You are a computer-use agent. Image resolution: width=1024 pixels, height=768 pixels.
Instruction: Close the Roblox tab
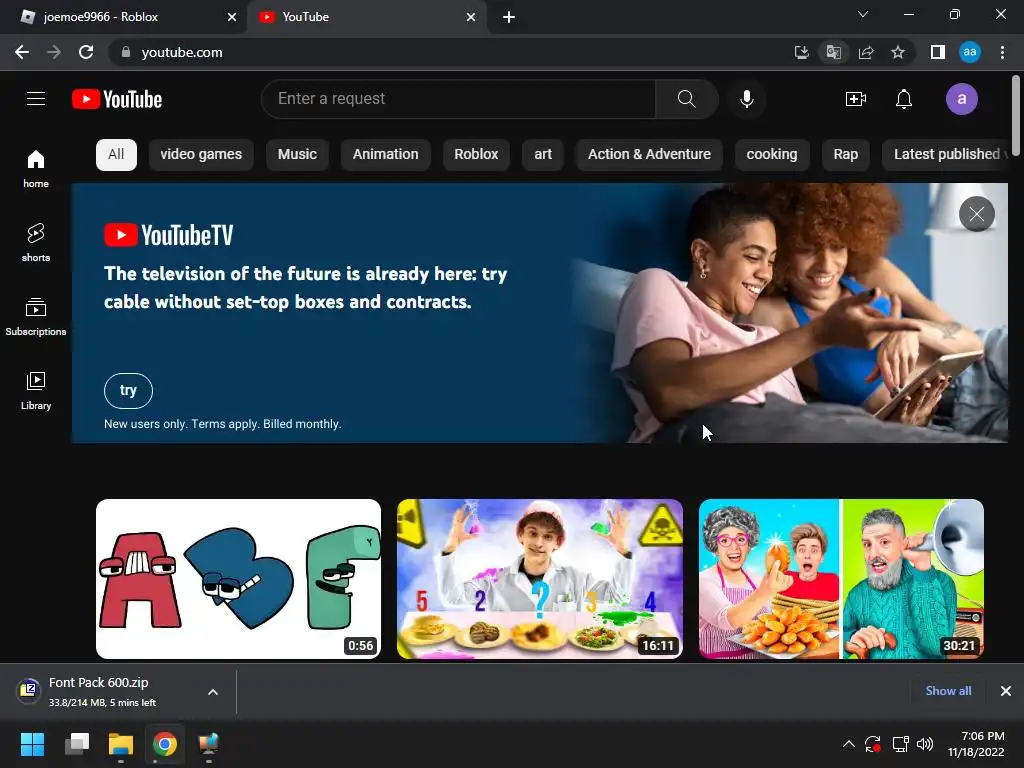tap(232, 17)
